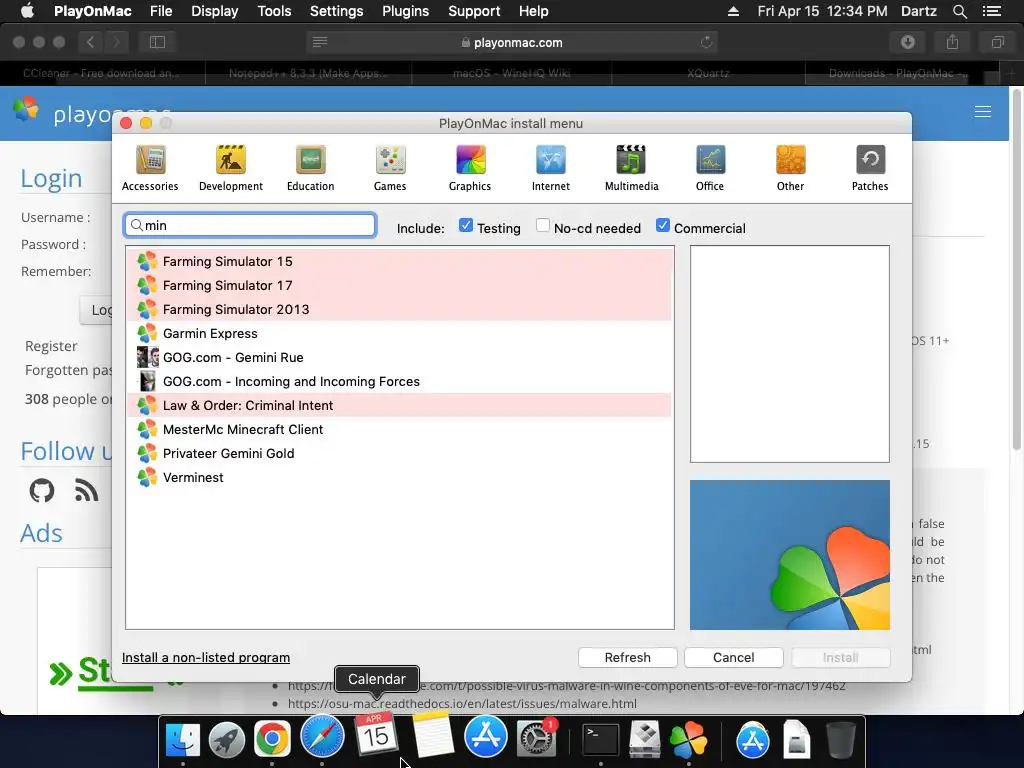This screenshot has height=768, width=1024.
Task: Open the Education category
Action: point(310,168)
